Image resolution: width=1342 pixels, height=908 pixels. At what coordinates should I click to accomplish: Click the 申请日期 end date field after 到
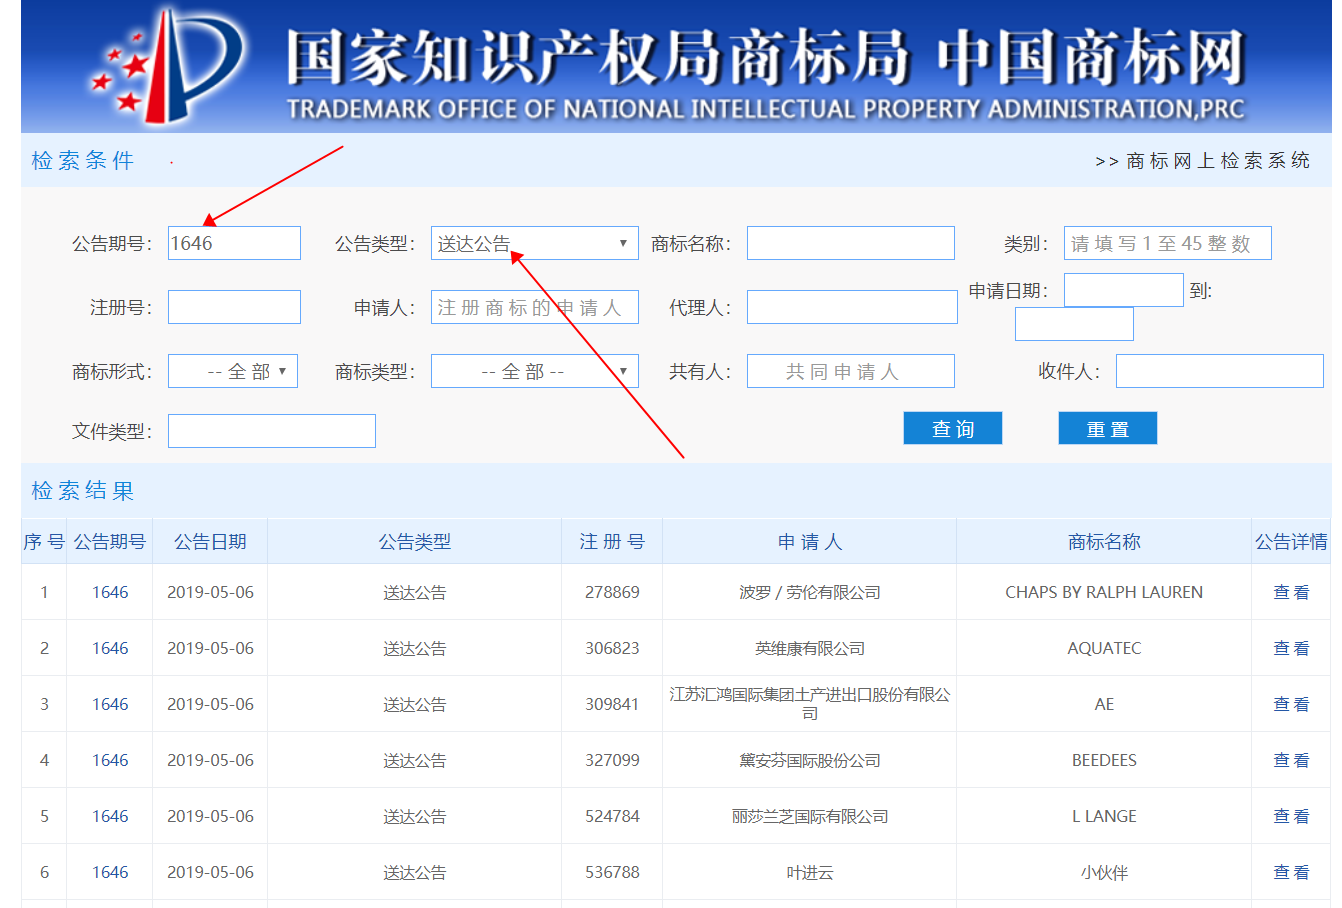pos(1074,324)
